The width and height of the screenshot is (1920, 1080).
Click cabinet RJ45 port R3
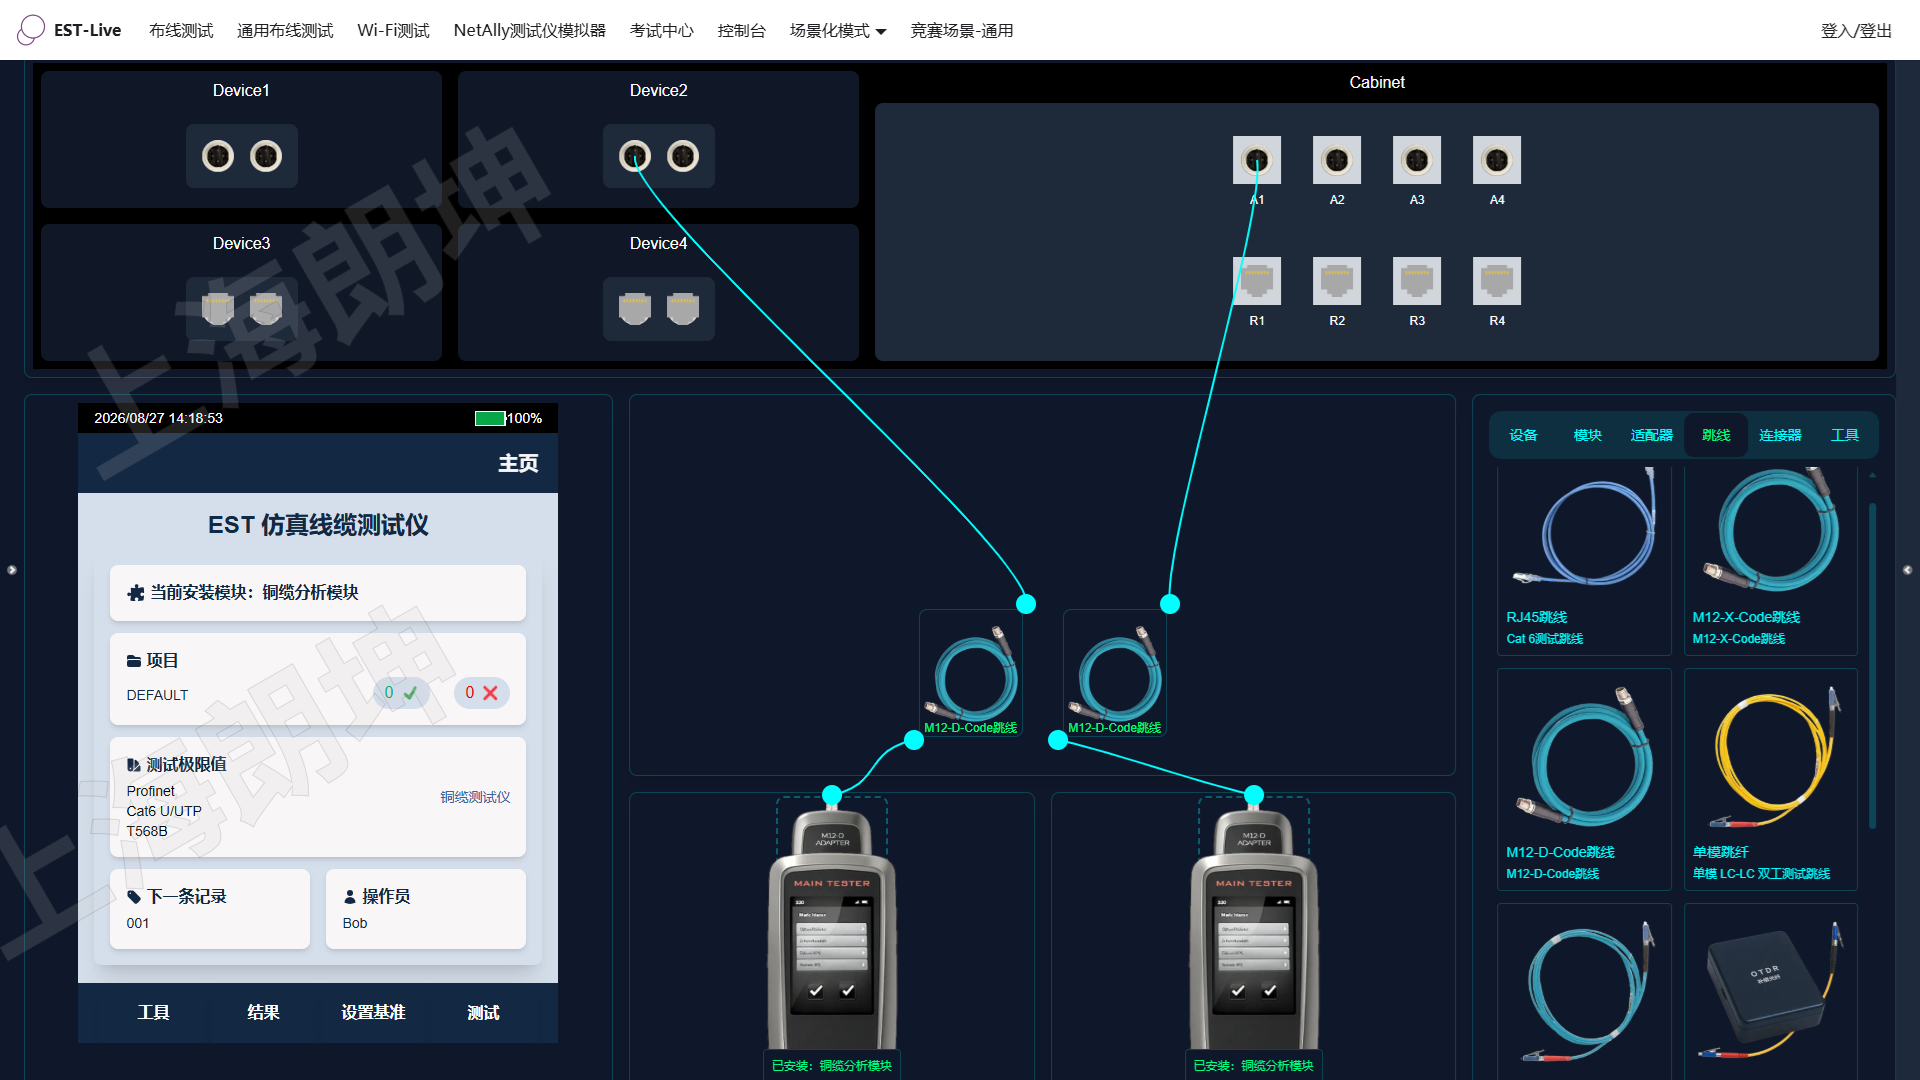tap(1417, 281)
